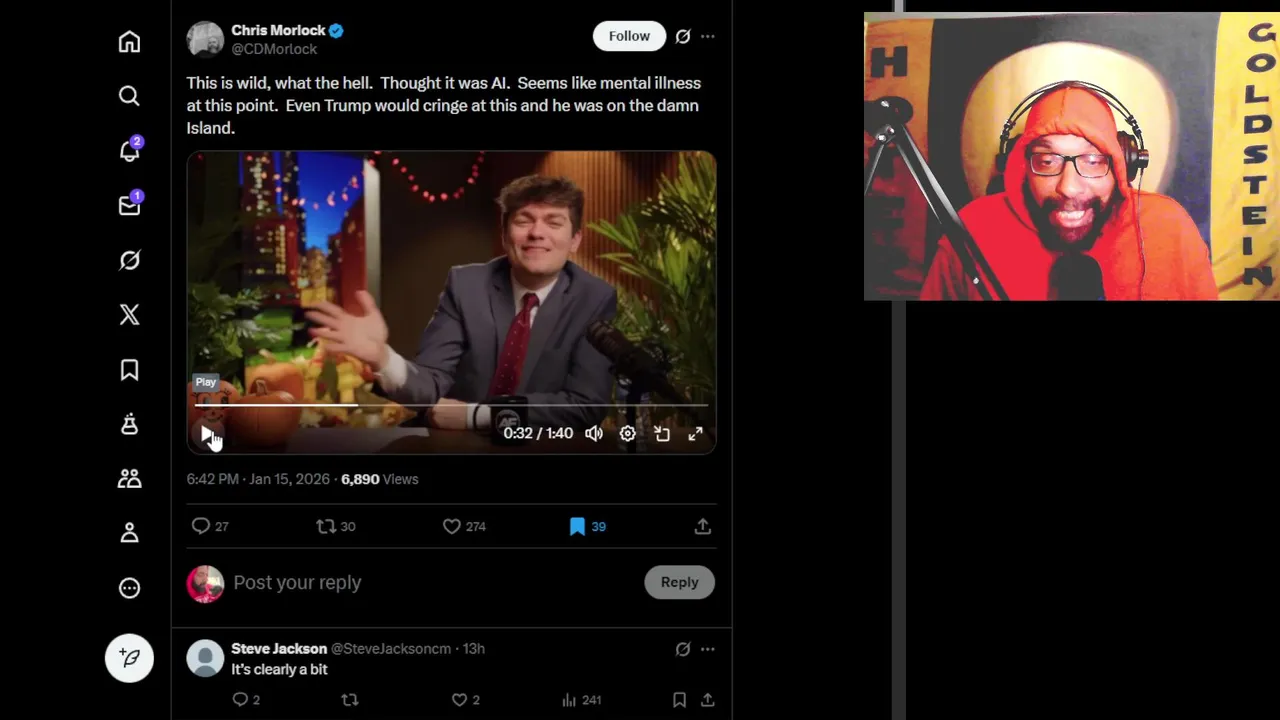Screen dimensions: 1280x720
Task: Mute the video volume
Action: click(594, 434)
